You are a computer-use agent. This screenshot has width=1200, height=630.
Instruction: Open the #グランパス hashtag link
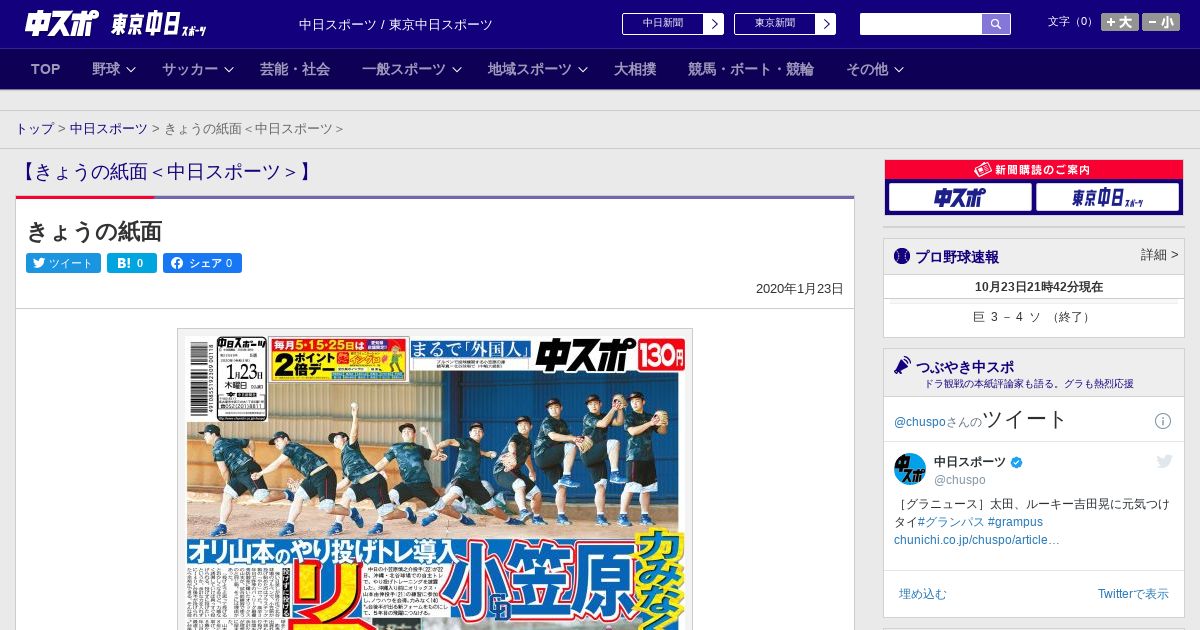tap(950, 522)
